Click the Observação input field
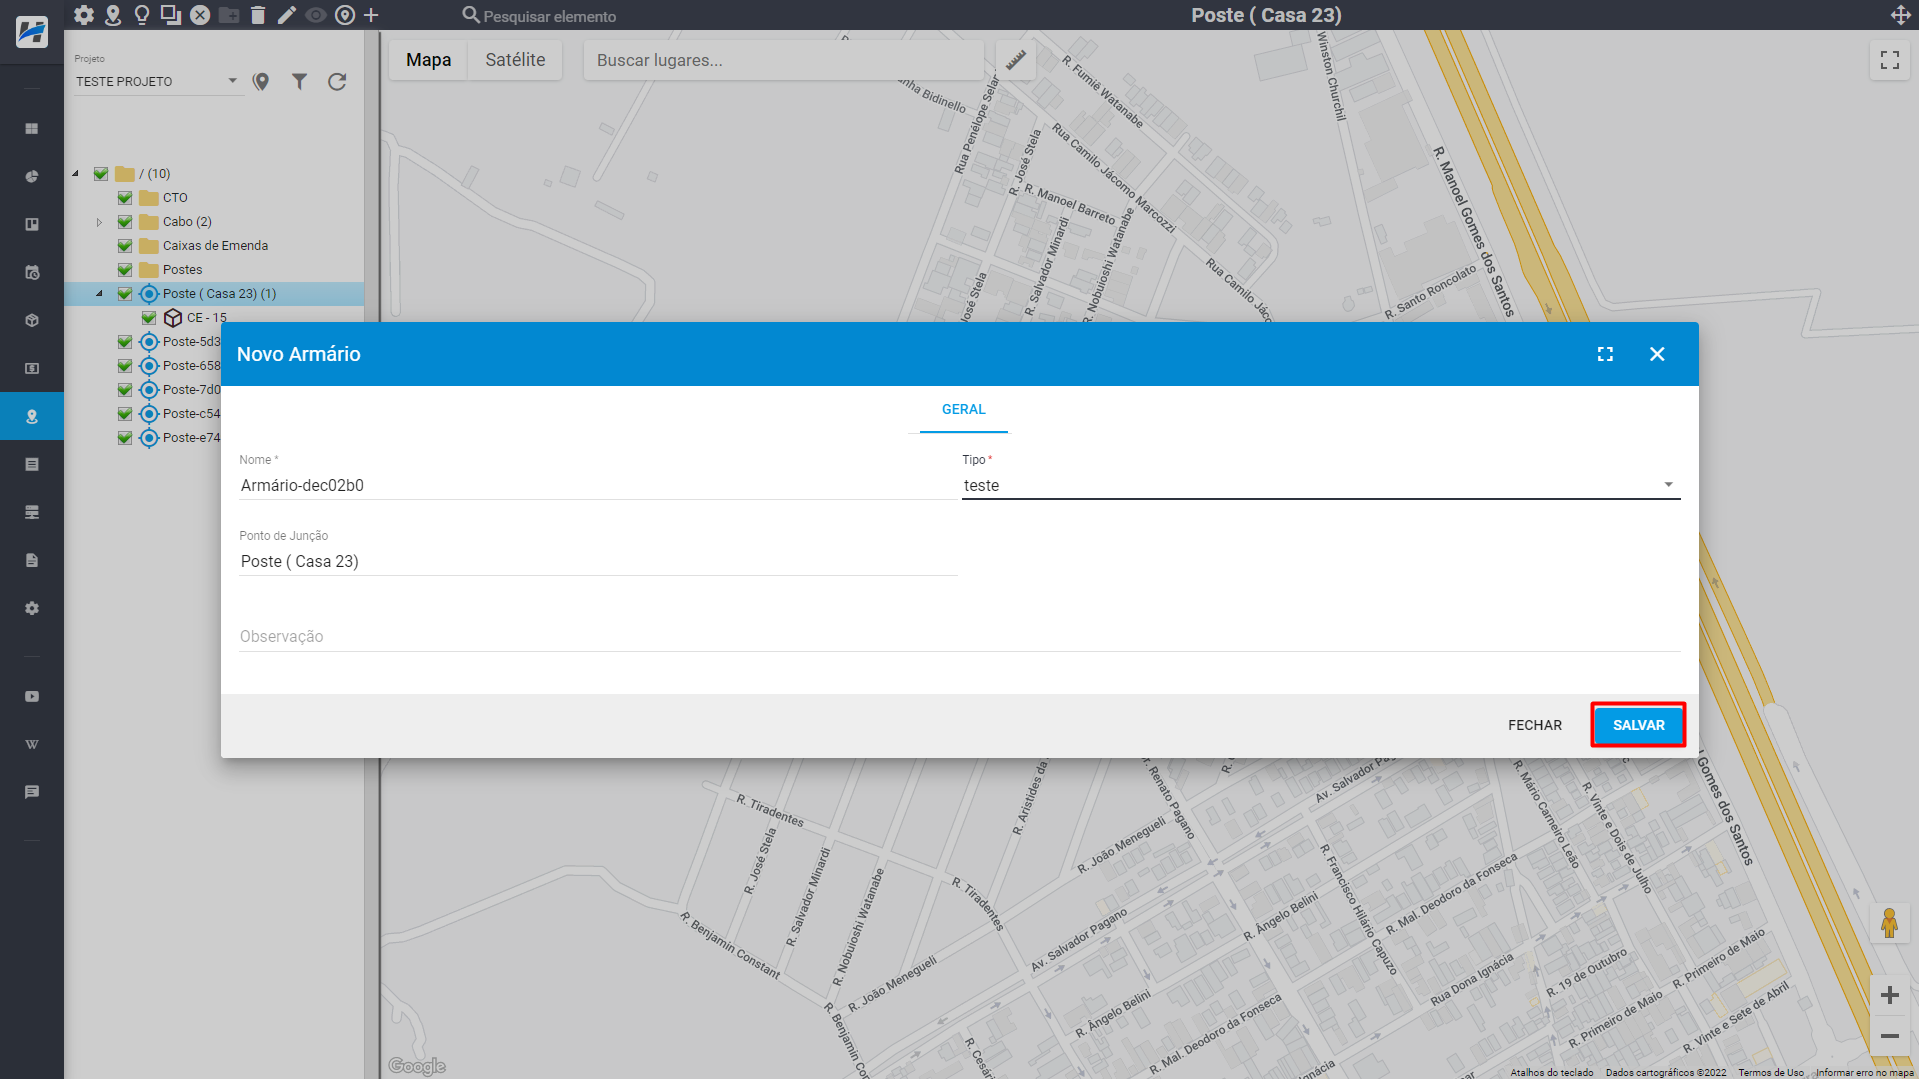The image size is (1919, 1079). (959, 636)
